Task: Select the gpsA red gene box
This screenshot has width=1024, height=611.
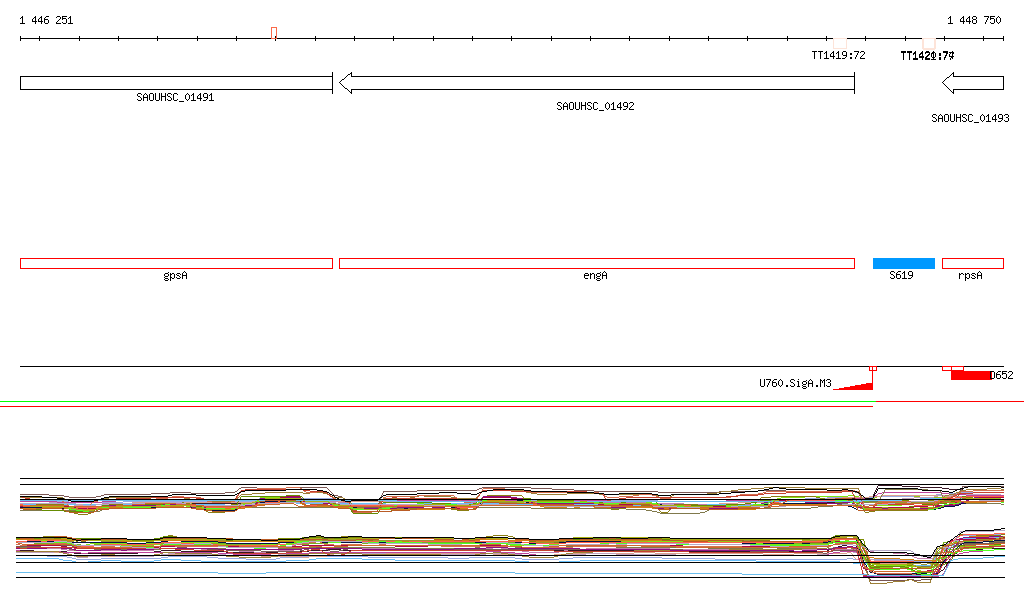Action: click(x=176, y=264)
